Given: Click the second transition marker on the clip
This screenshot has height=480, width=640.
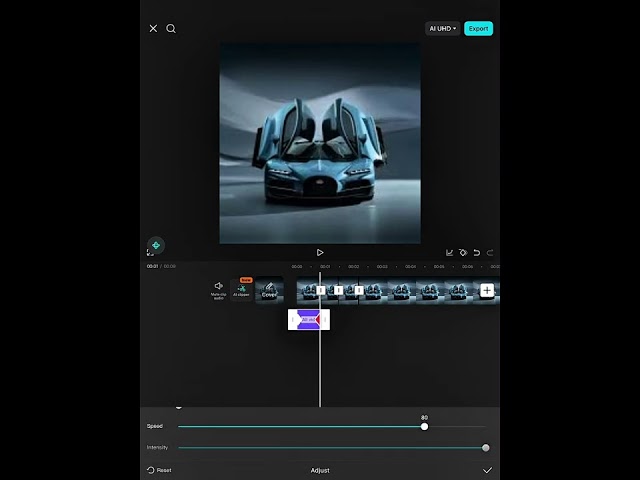Looking at the screenshot, I should [x=338, y=290].
